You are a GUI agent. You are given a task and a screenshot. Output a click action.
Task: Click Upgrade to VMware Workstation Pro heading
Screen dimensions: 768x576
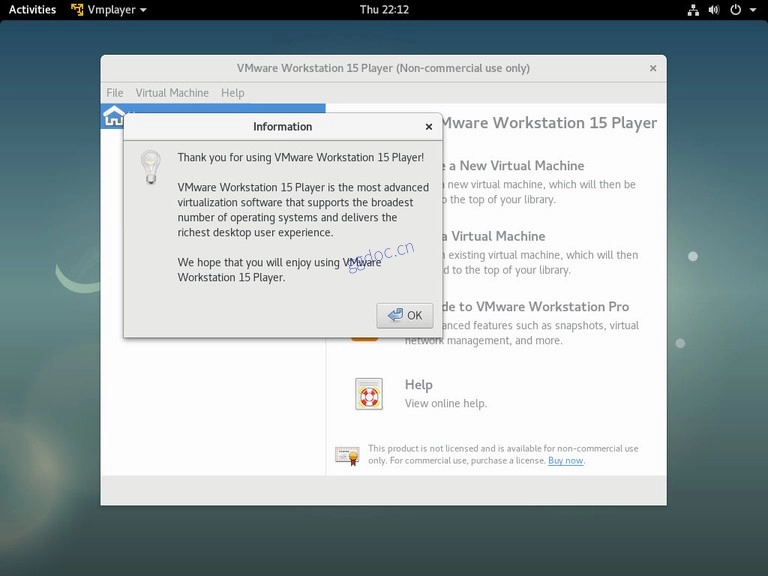(536, 307)
